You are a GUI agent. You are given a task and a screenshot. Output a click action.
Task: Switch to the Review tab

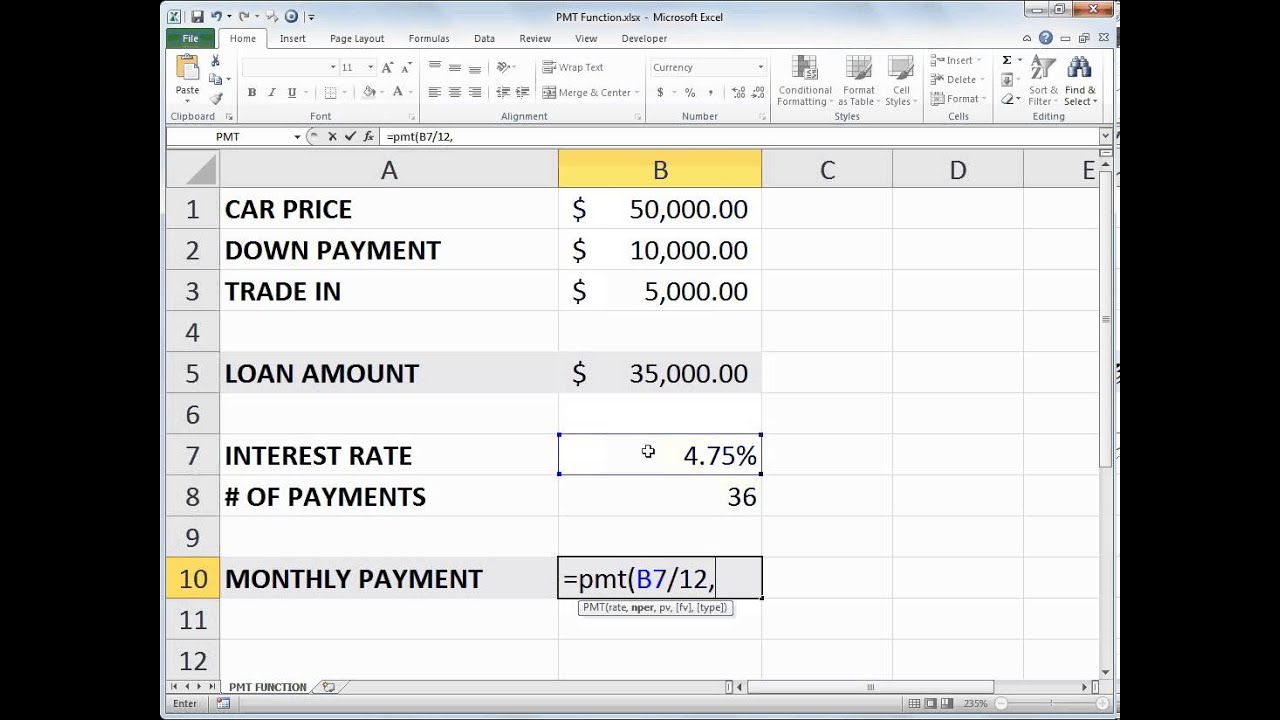point(535,38)
